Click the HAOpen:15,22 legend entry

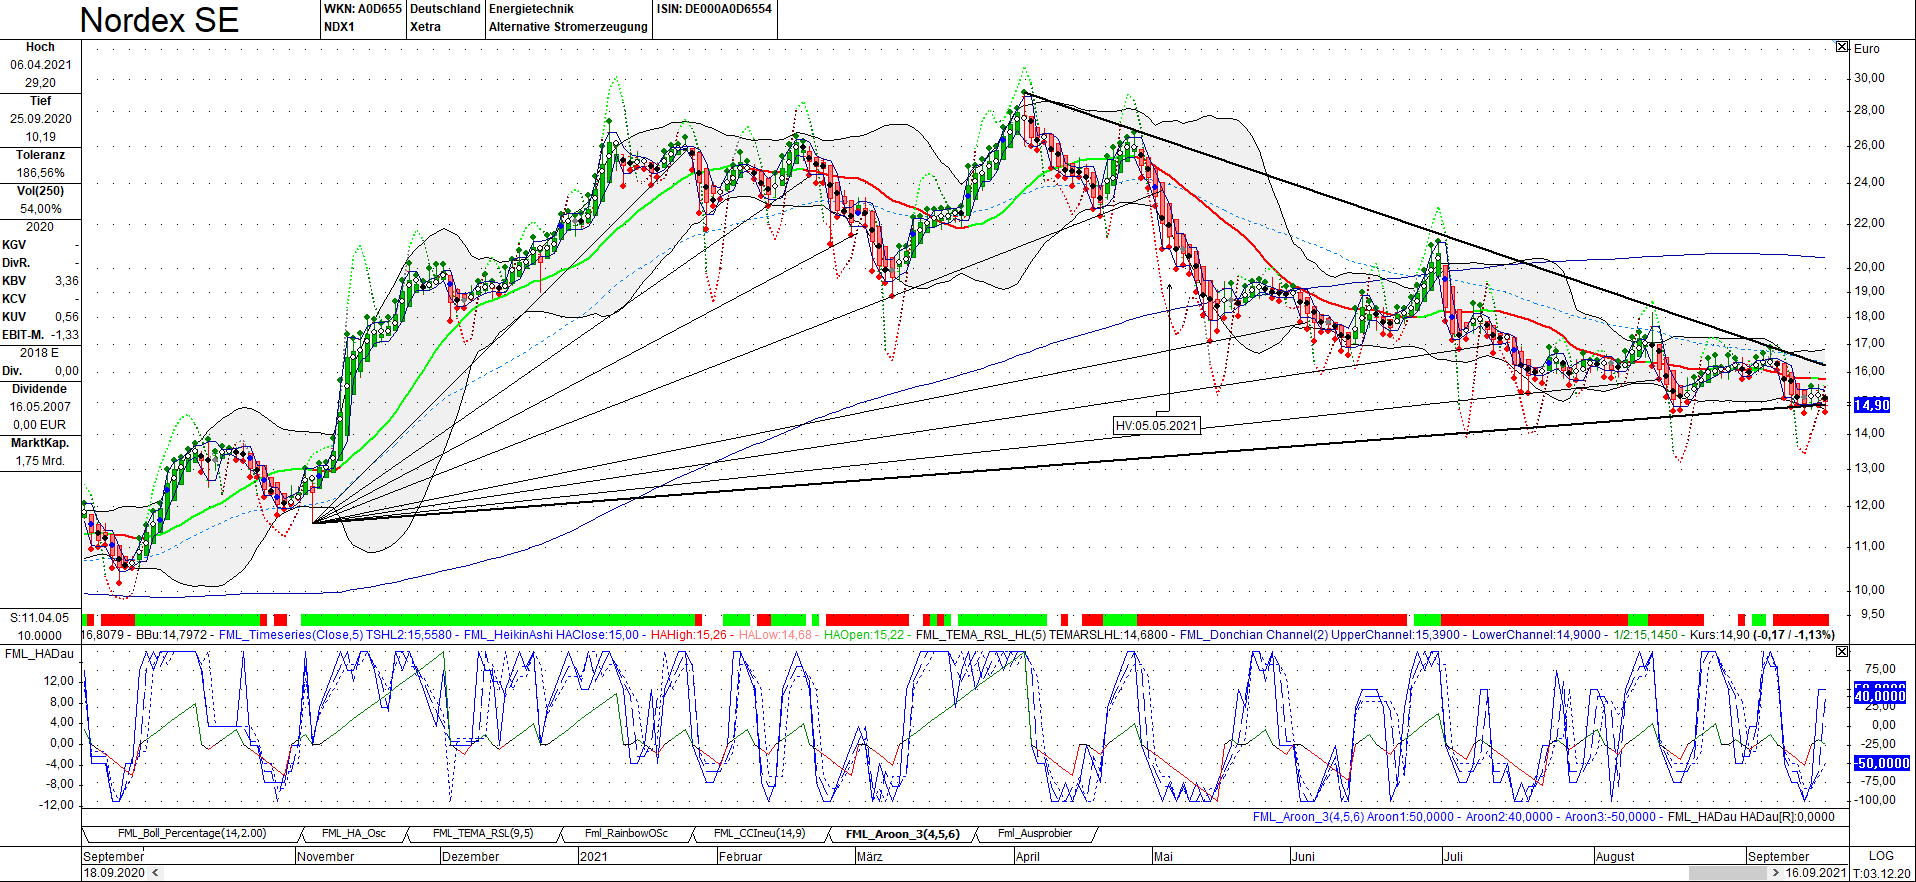864,635
